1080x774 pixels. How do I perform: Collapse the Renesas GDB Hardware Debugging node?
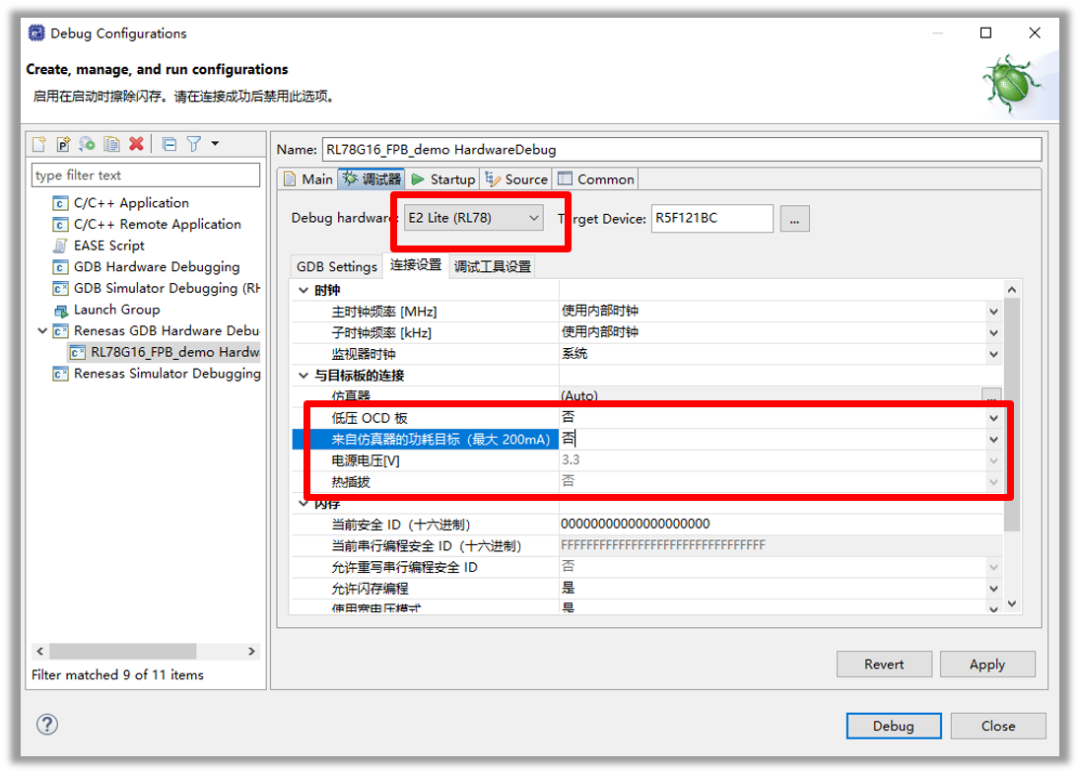(42, 331)
